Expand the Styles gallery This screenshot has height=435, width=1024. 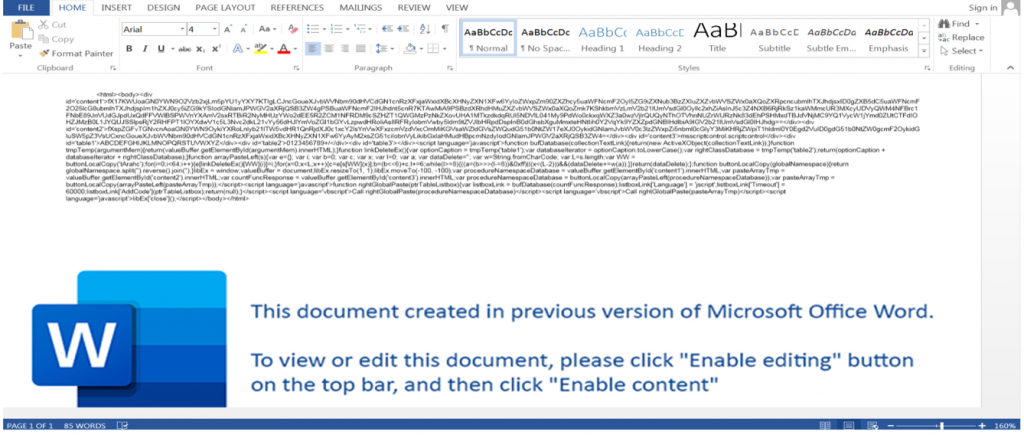924,50
